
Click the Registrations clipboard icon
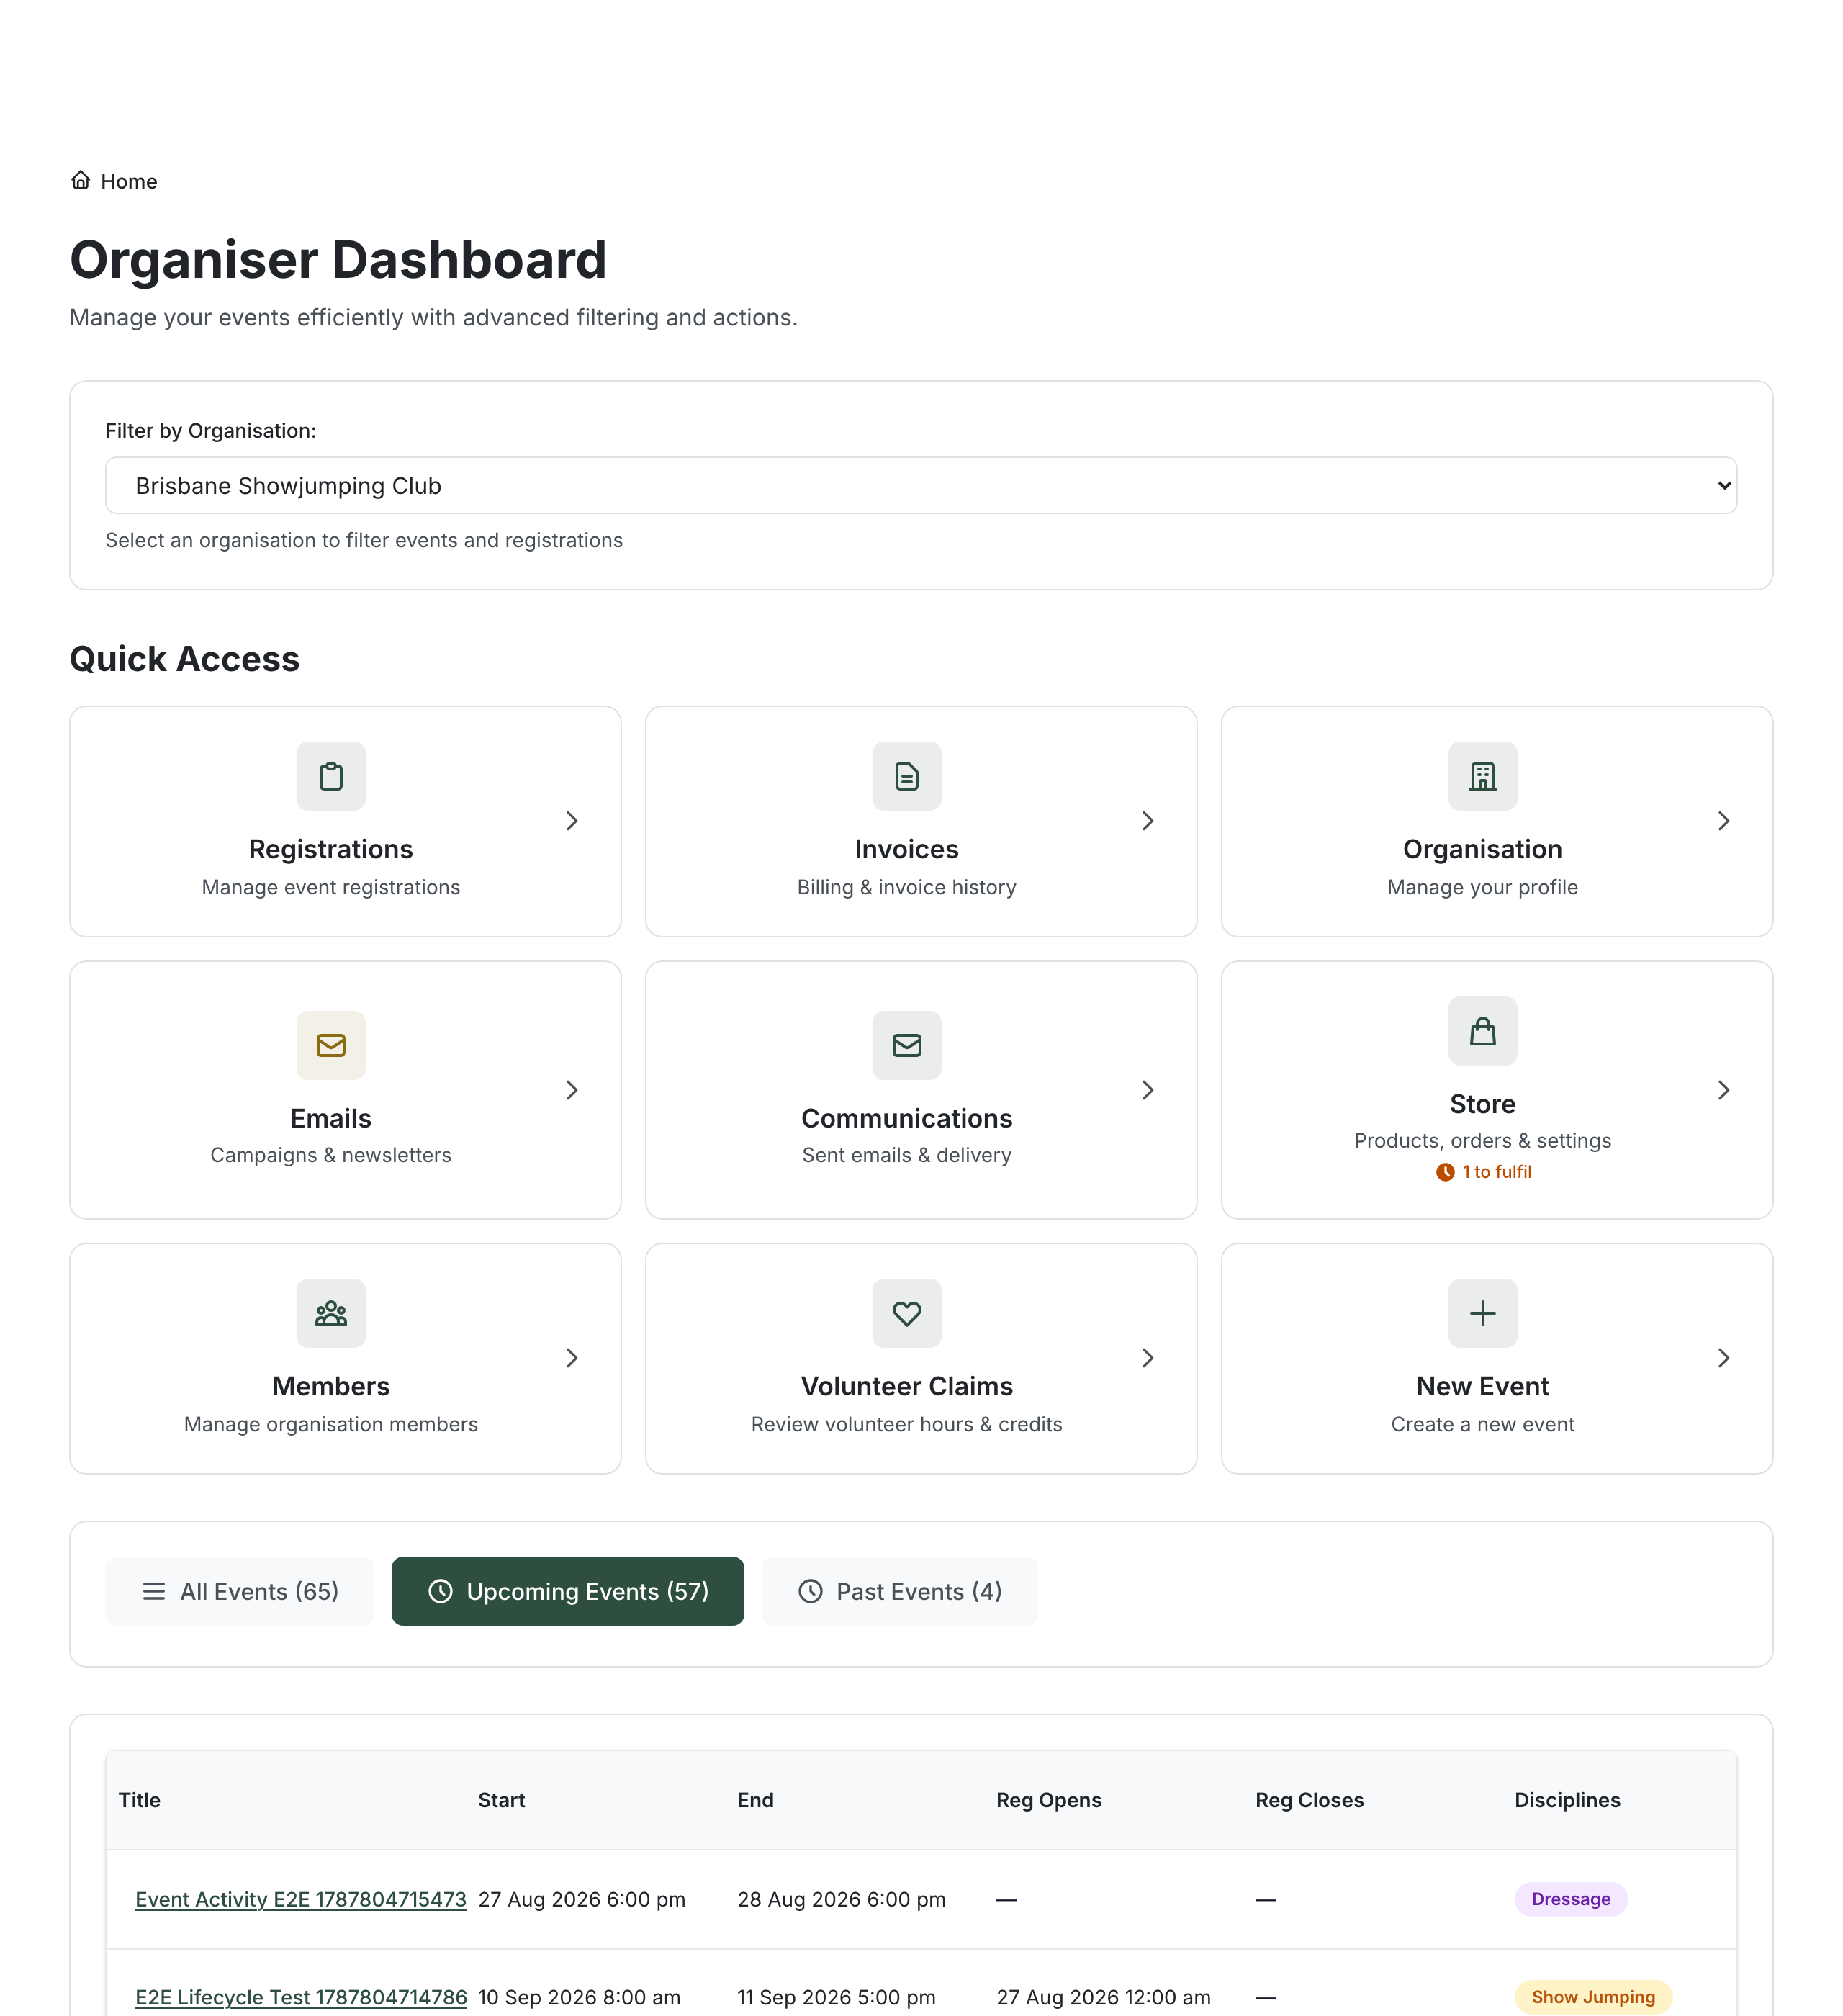(x=331, y=776)
